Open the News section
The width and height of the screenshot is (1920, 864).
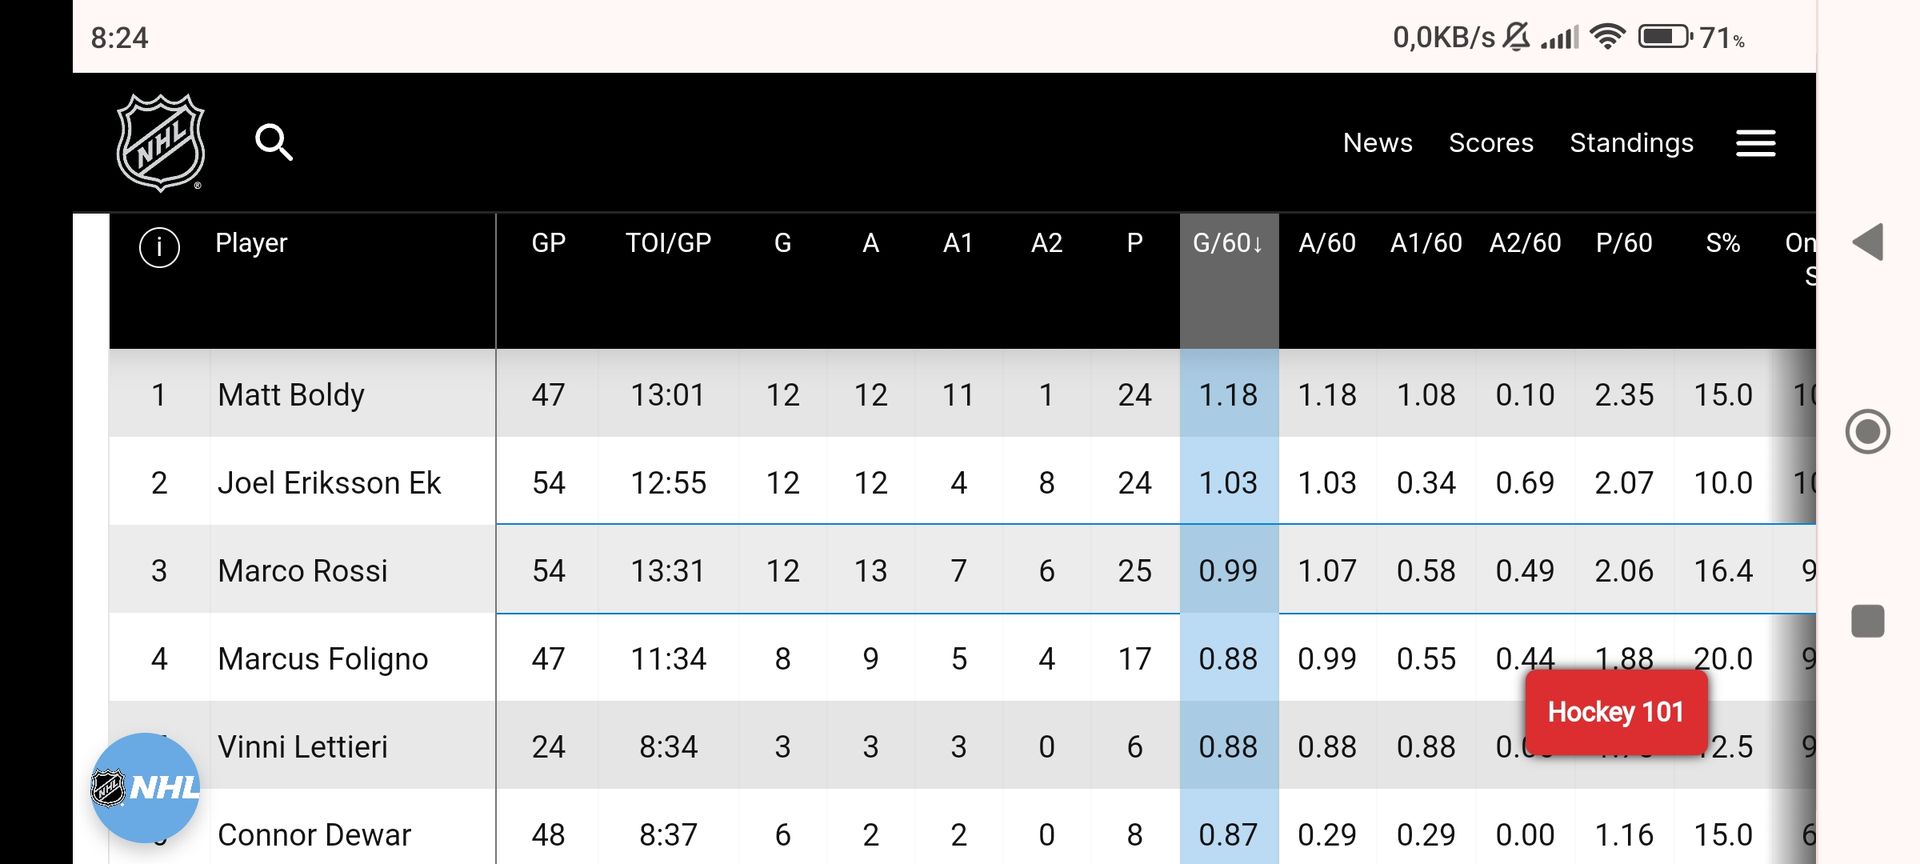click(1377, 143)
